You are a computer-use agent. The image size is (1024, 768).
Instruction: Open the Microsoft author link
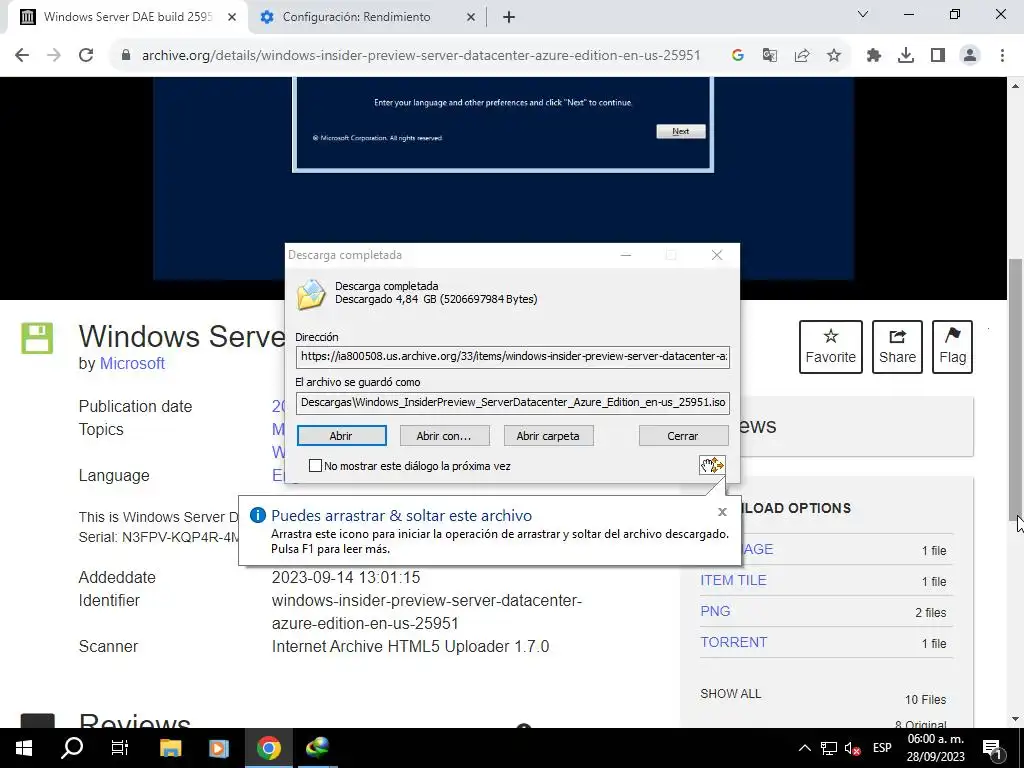coord(132,364)
